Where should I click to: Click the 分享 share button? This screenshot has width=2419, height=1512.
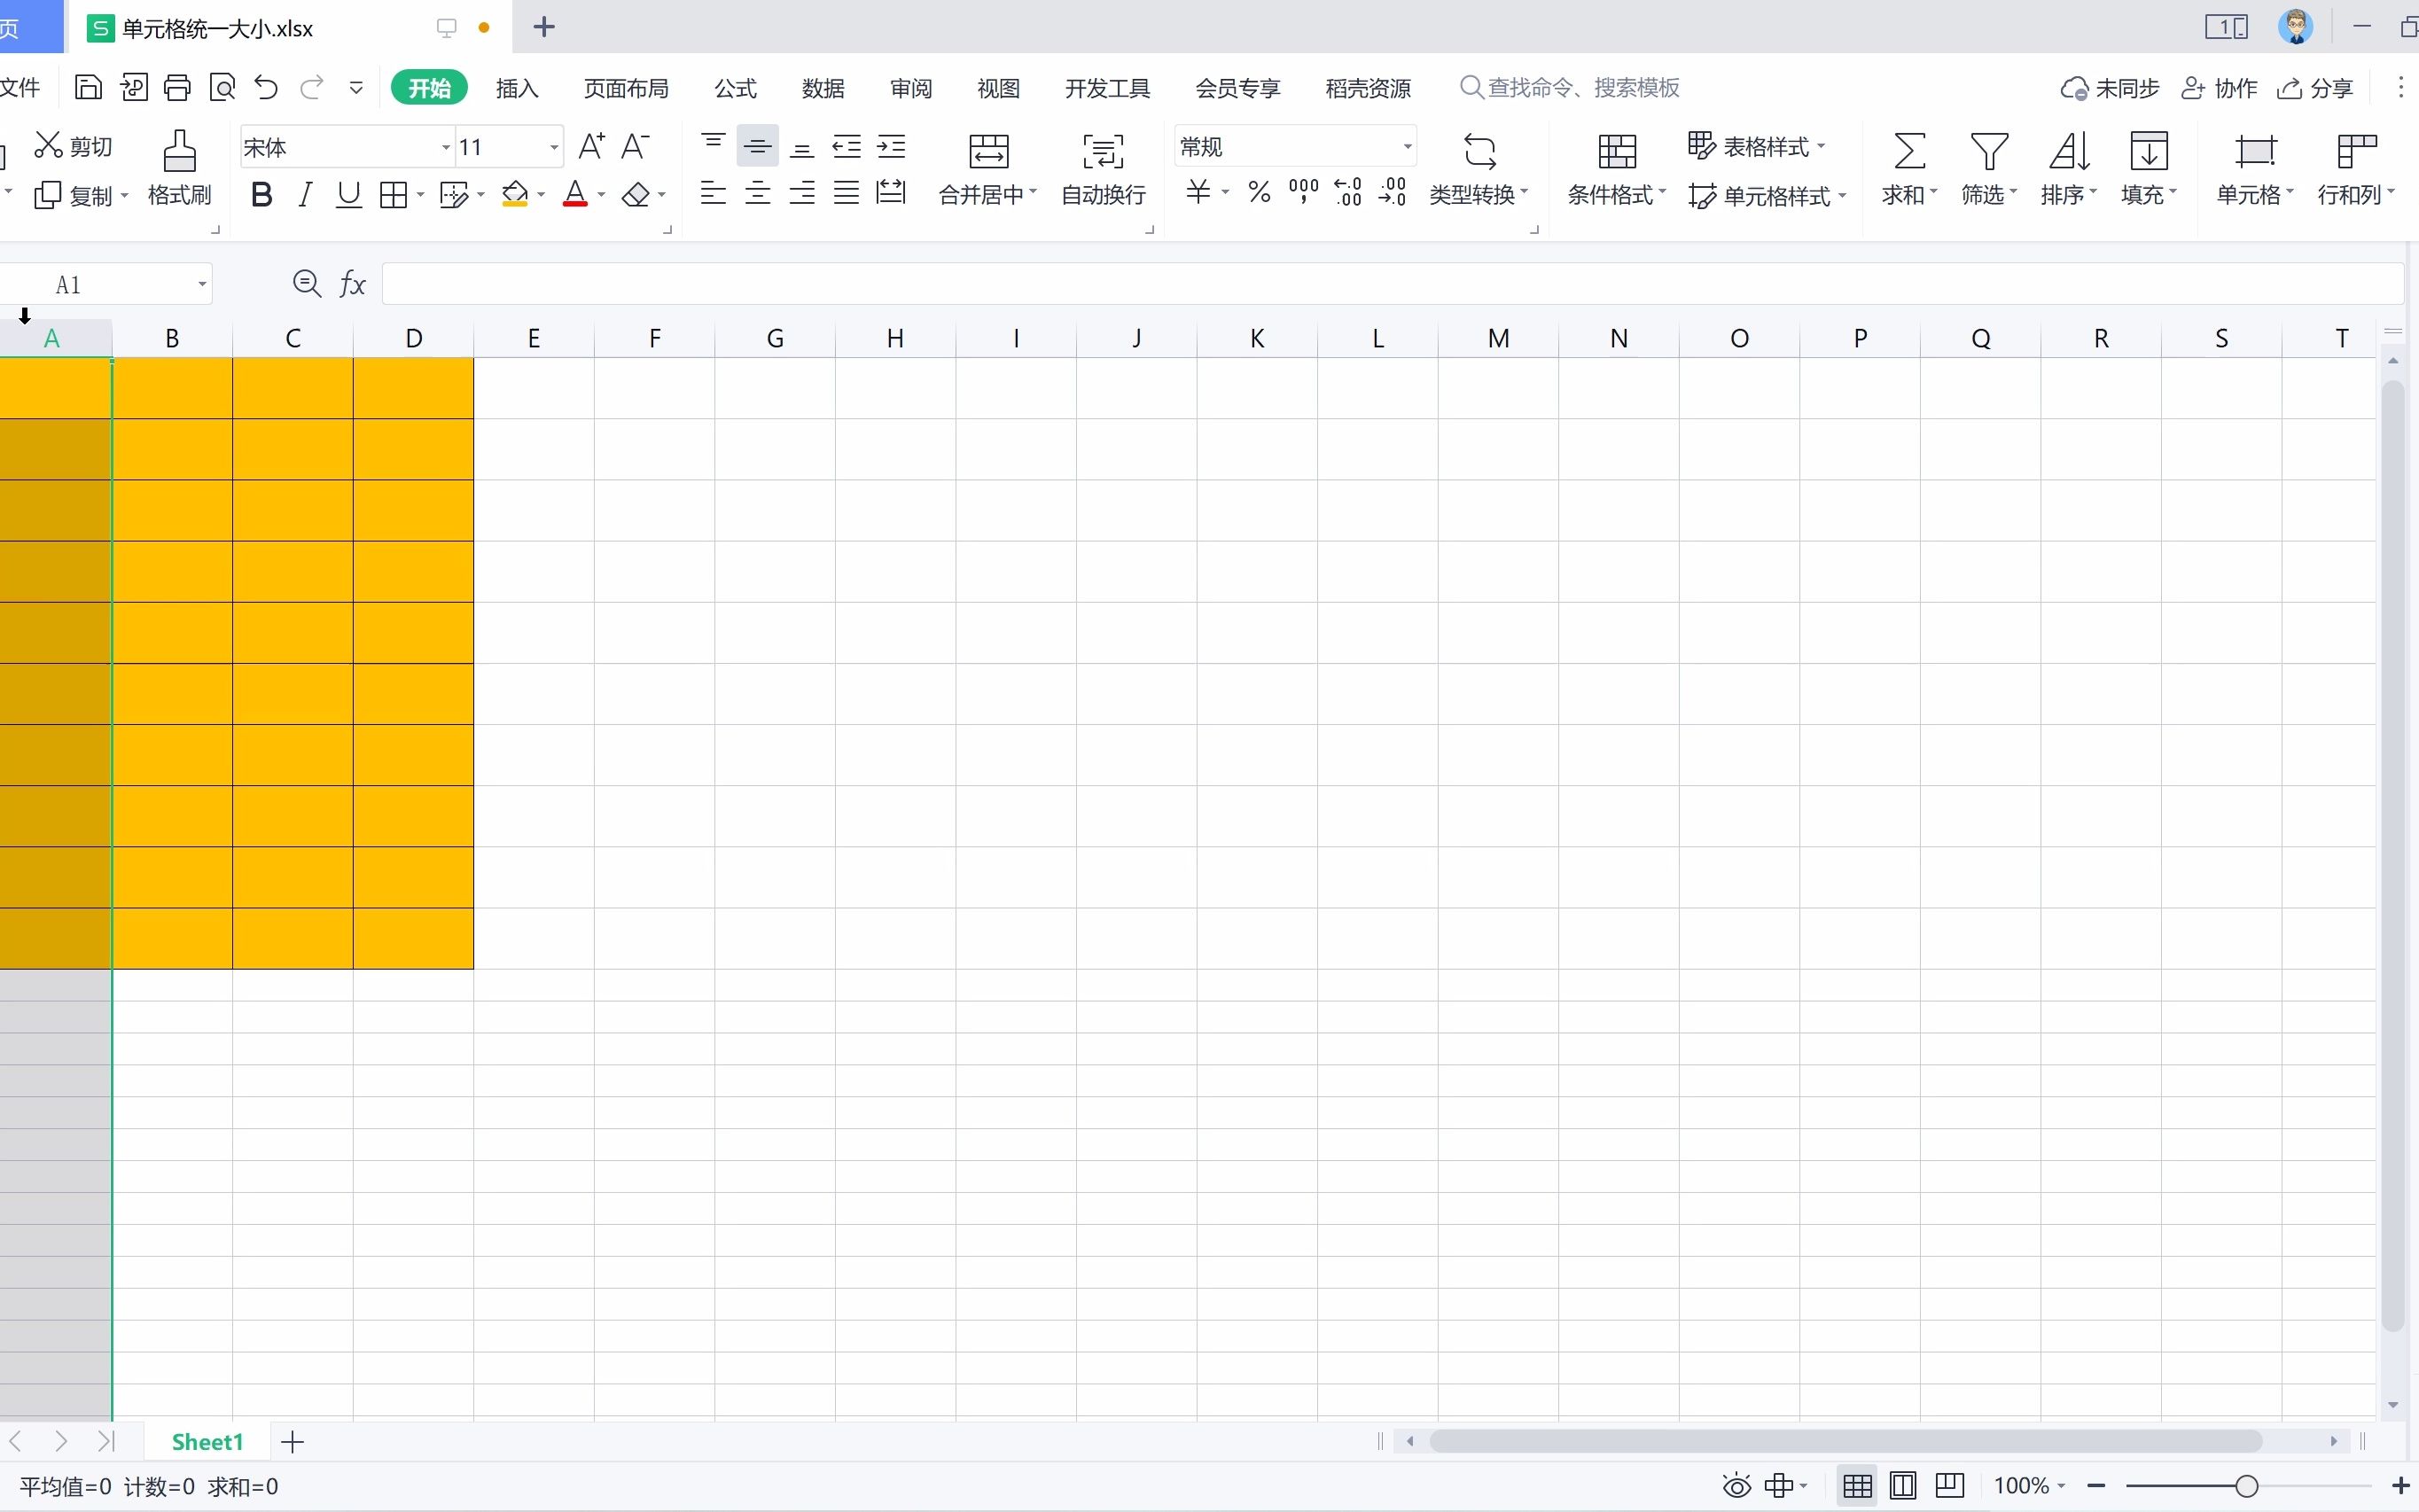click(2316, 88)
